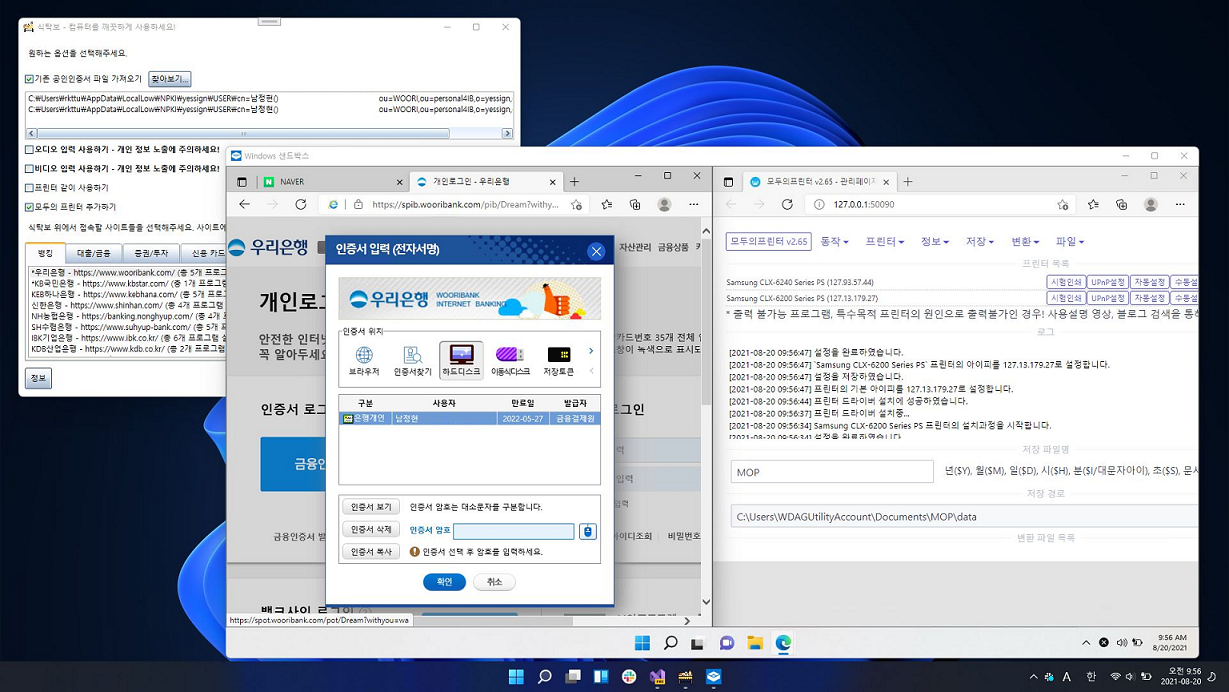
Task: Open Windows Sandbox icon on host taskbar
Action: [713, 677]
